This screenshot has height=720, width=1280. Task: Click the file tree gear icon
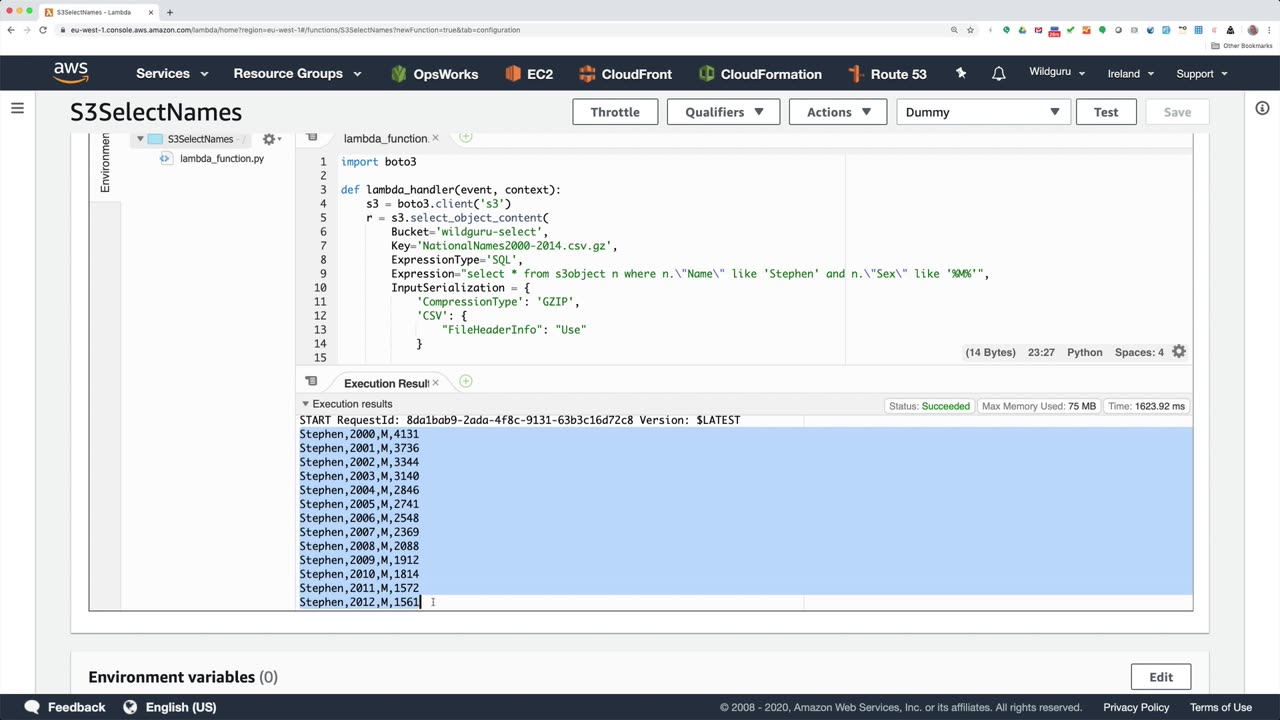(268, 139)
